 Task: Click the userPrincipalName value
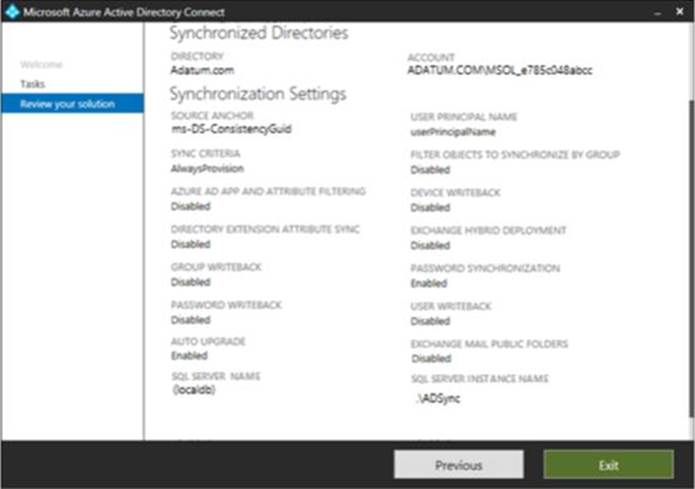[x=453, y=132]
